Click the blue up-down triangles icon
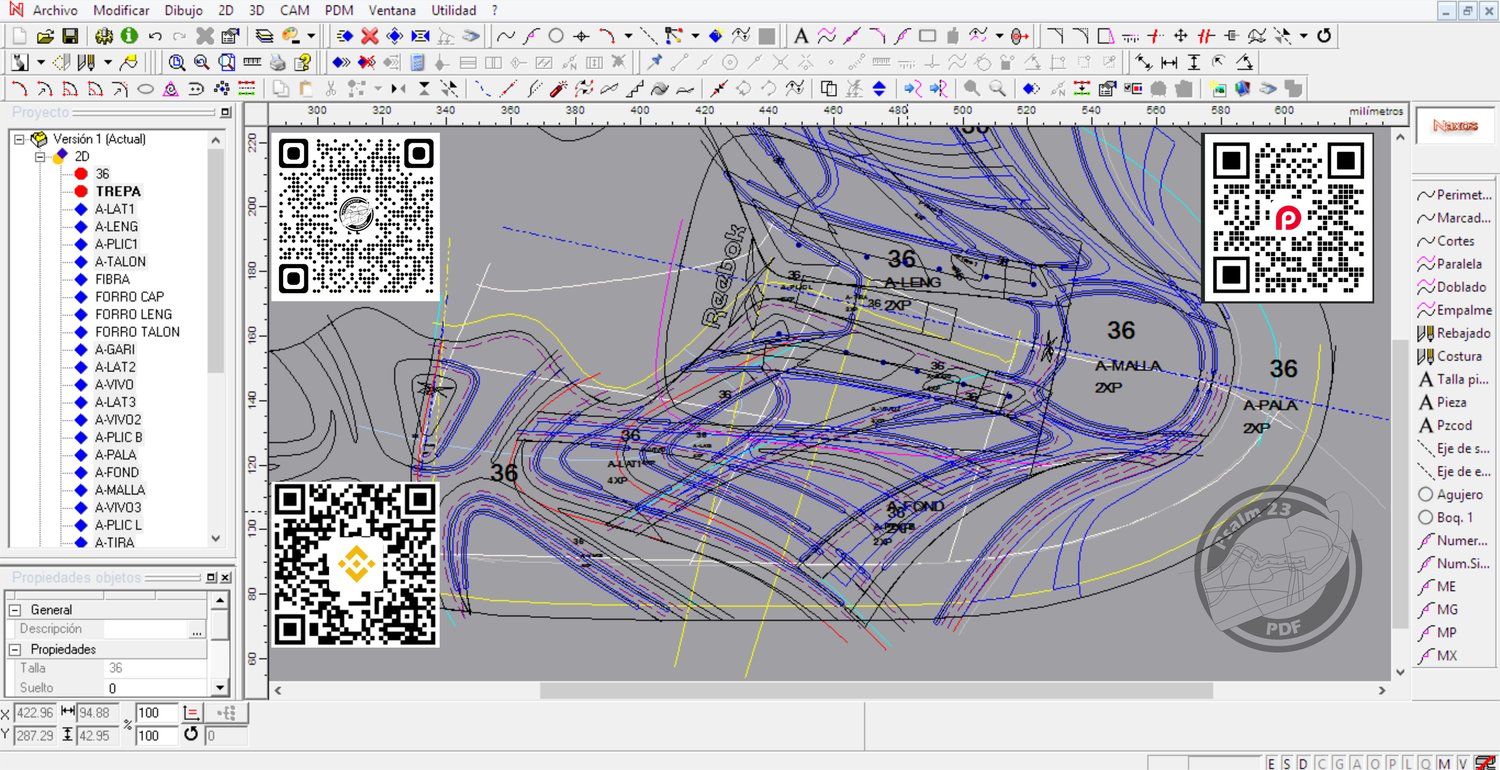 pos(879,88)
